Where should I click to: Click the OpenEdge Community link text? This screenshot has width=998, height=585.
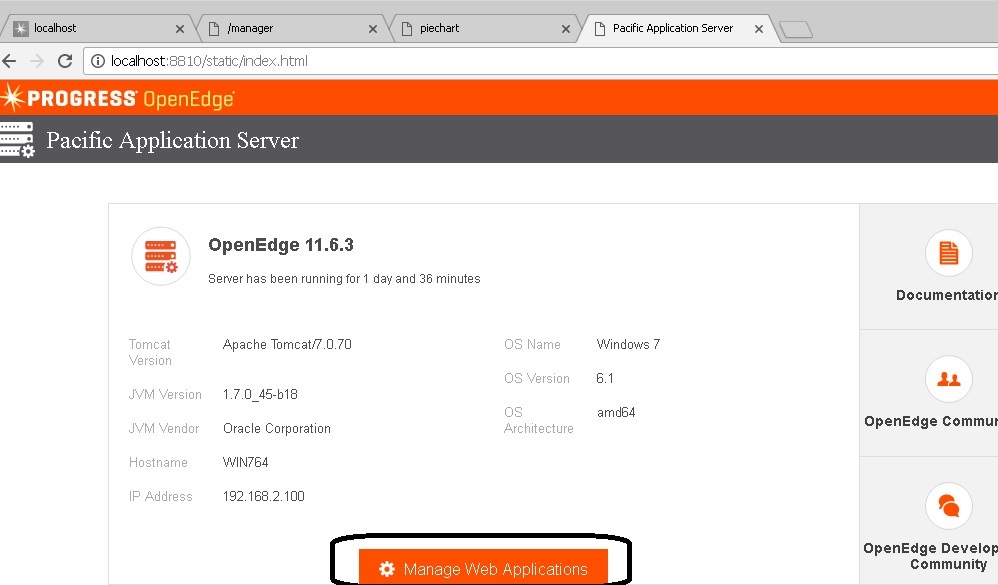[x=931, y=421]
